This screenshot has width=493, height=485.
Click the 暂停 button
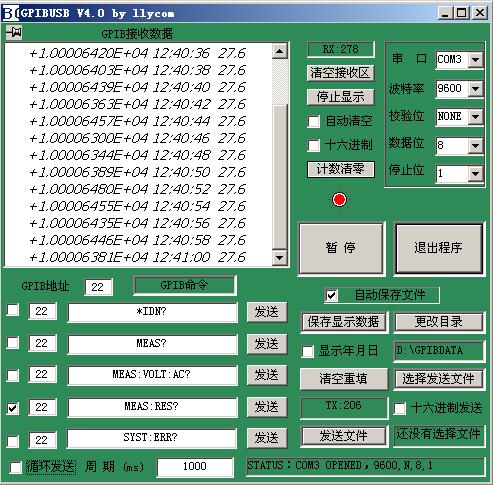click(x=341, y=248)
